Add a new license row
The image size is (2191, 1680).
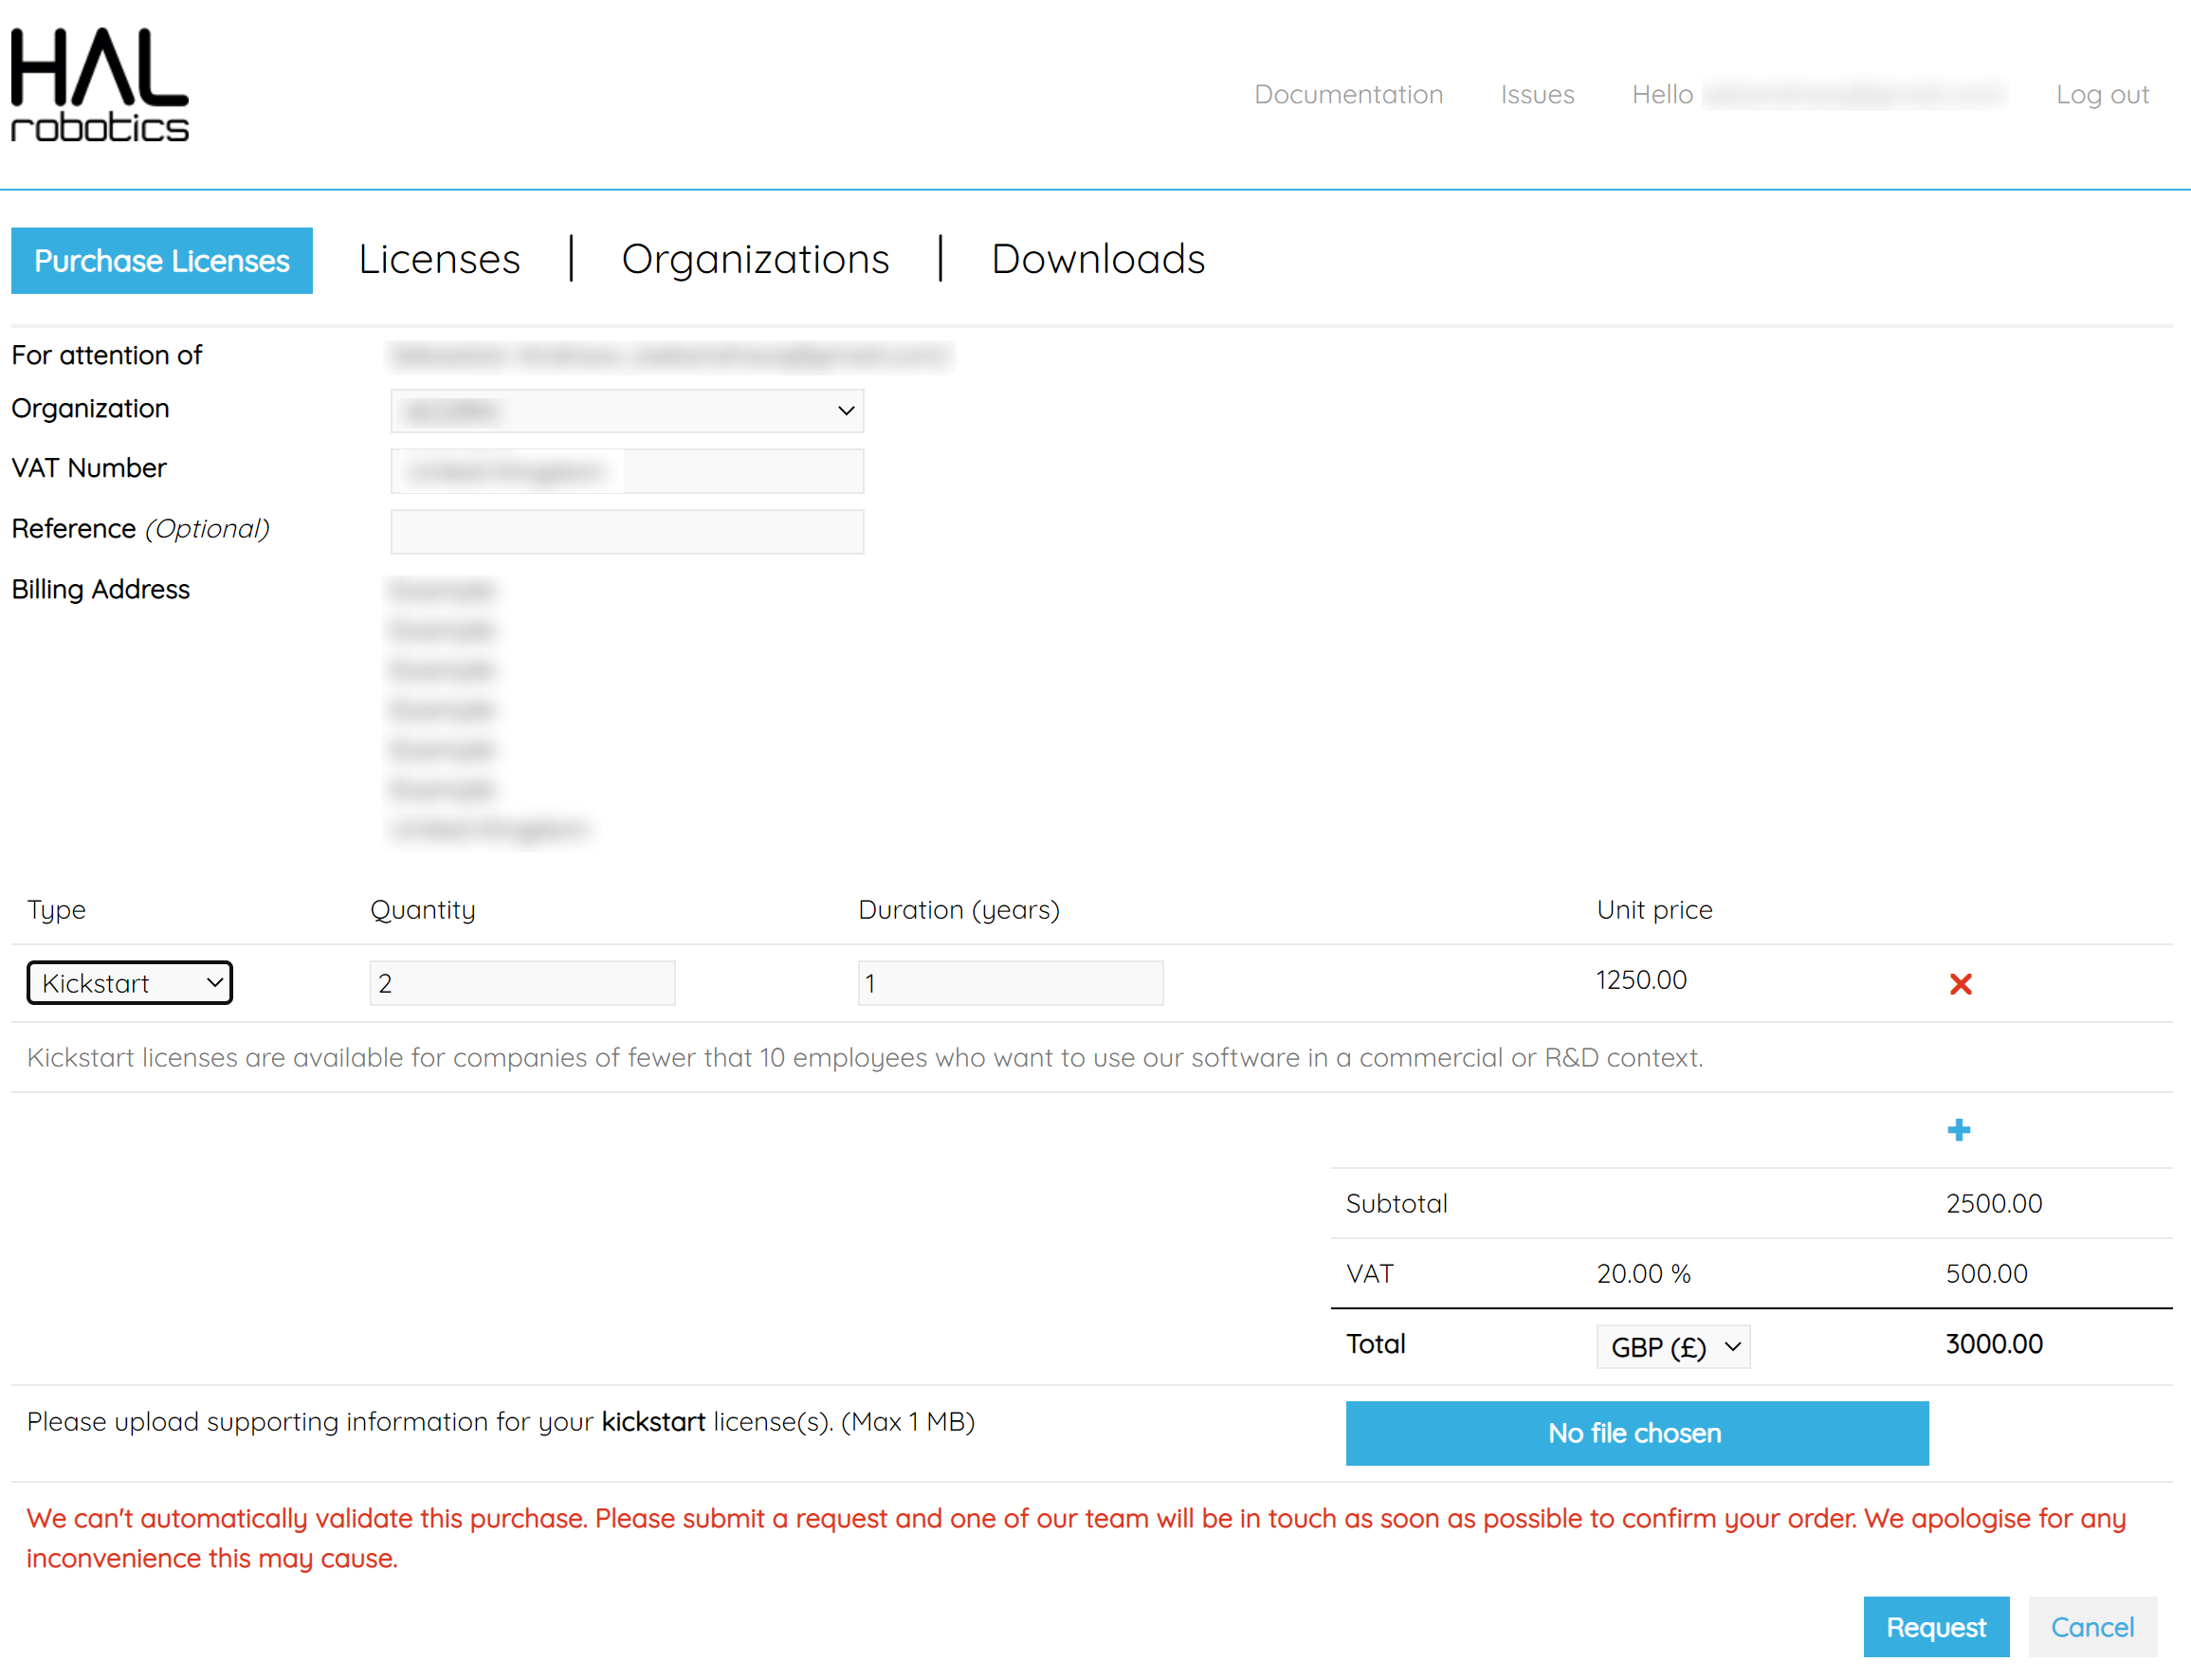tap(1958, 1130)
